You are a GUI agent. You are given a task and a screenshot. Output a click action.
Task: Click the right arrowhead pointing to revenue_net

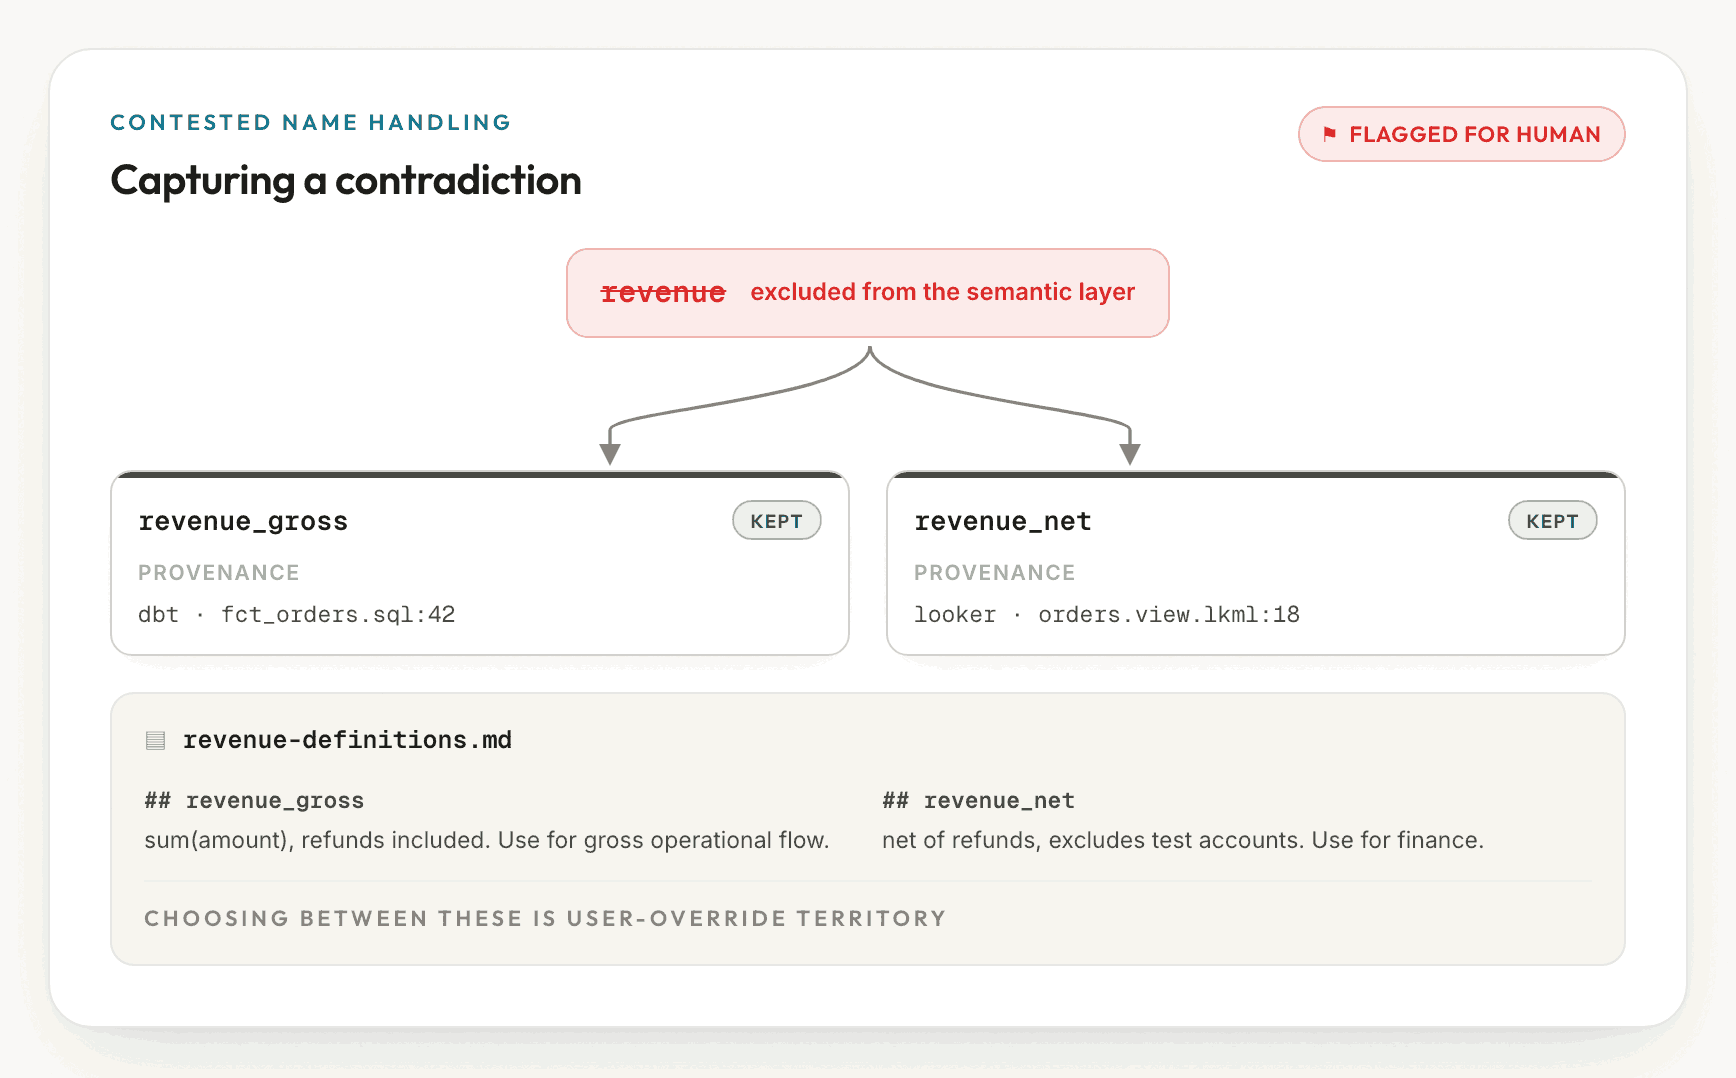[x=1130, y=454]
